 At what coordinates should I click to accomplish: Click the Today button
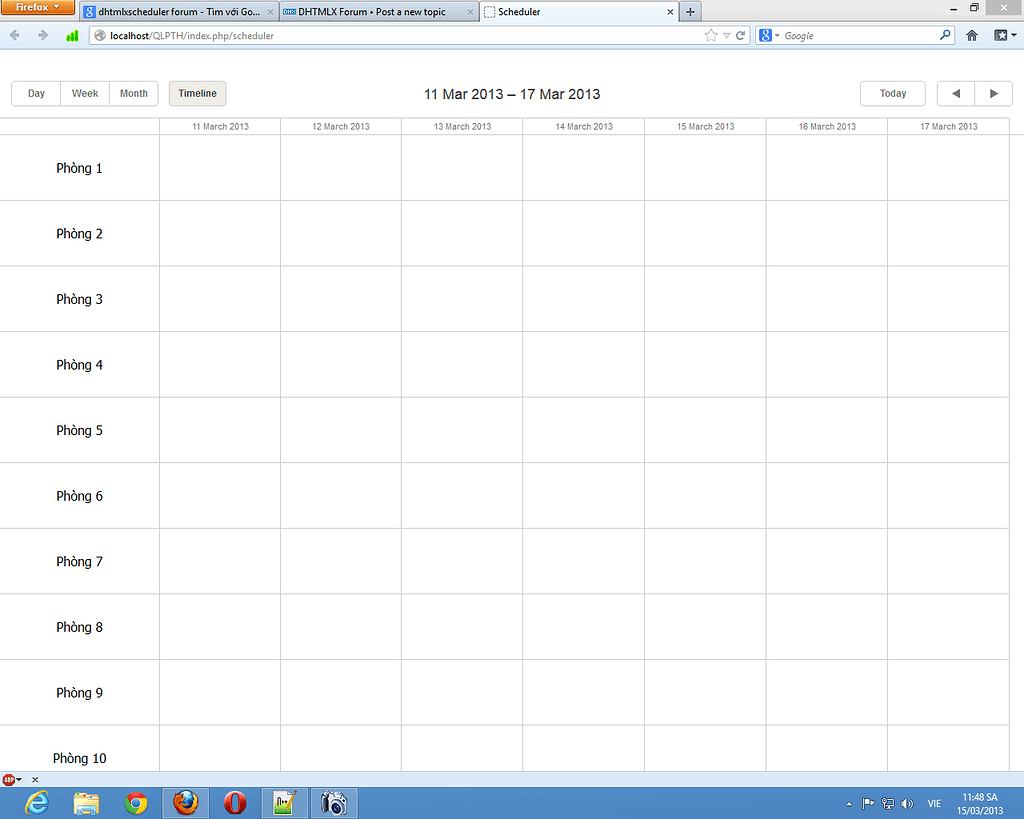[892, 93]
